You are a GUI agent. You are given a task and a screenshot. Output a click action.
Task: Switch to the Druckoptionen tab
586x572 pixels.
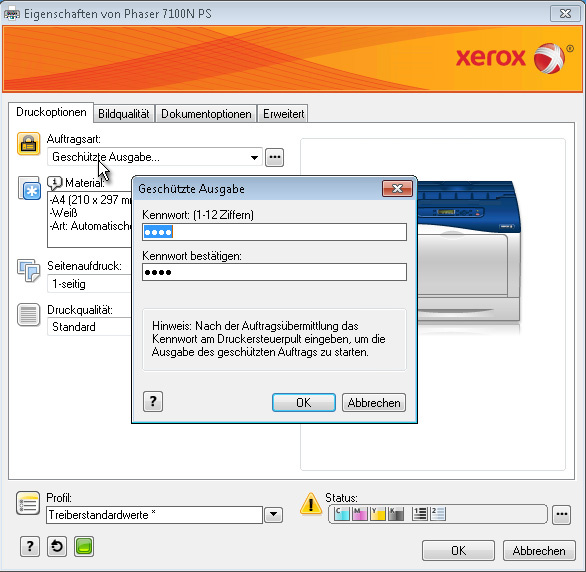pos(51,112)
